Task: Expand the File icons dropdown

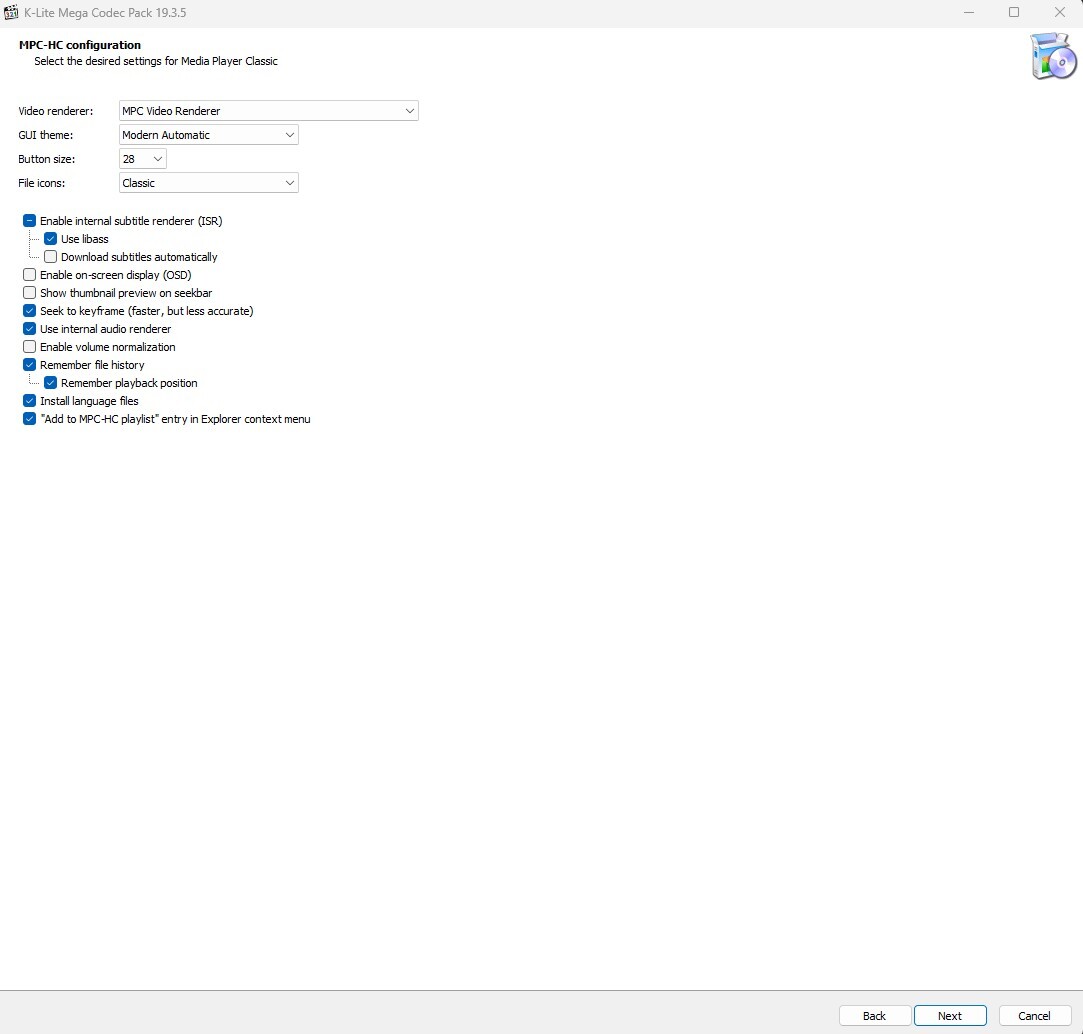Action: click(x=208, y=183)
